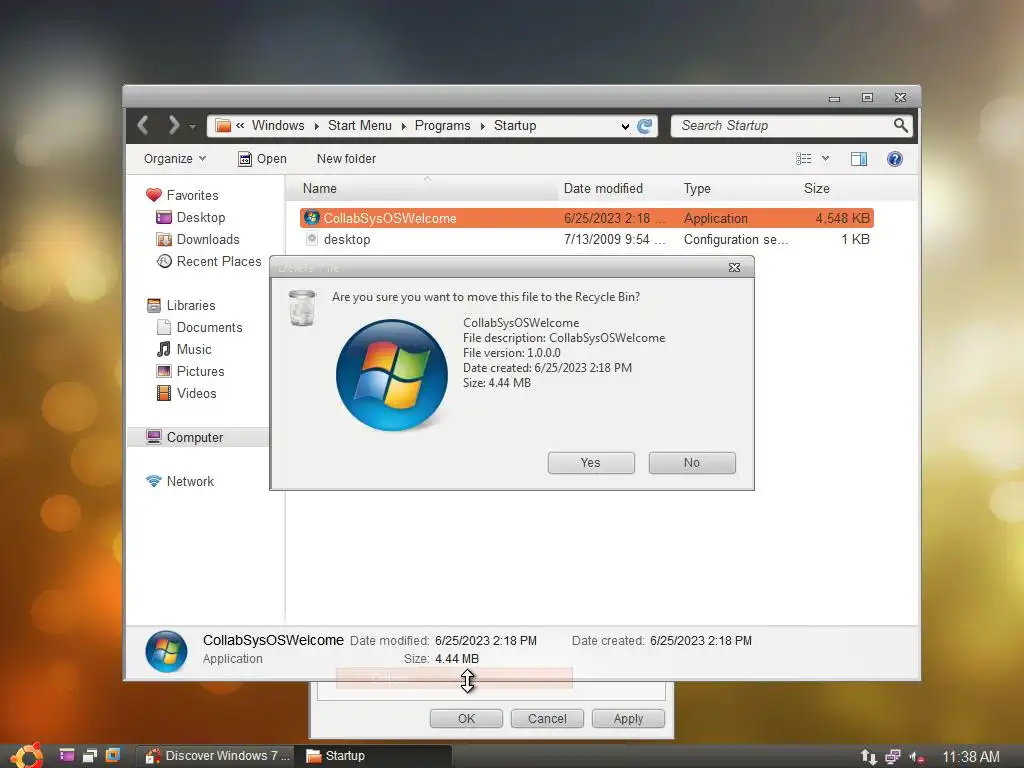Click Open in the toolbar
This screenshot has height=768, width=1024.
pos(262,159)
